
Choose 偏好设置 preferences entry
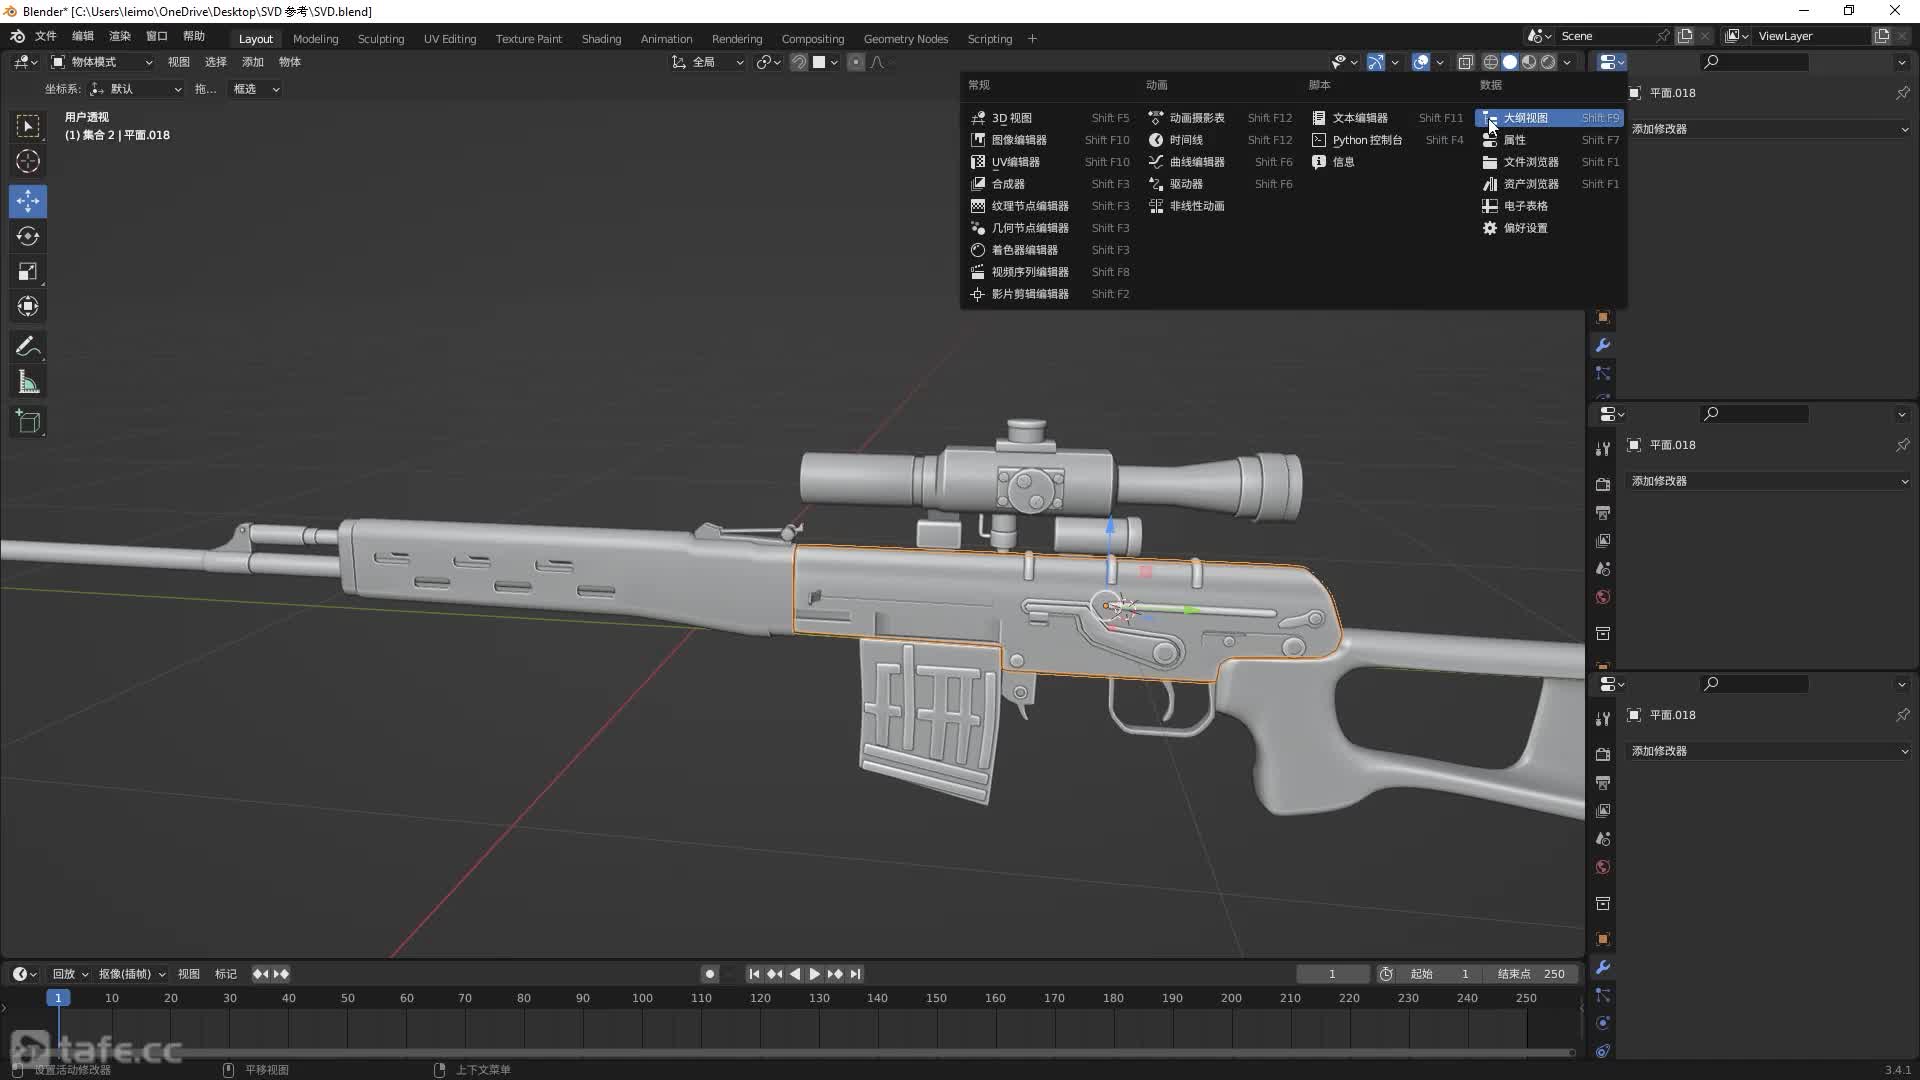click(x=1550, y=228)
